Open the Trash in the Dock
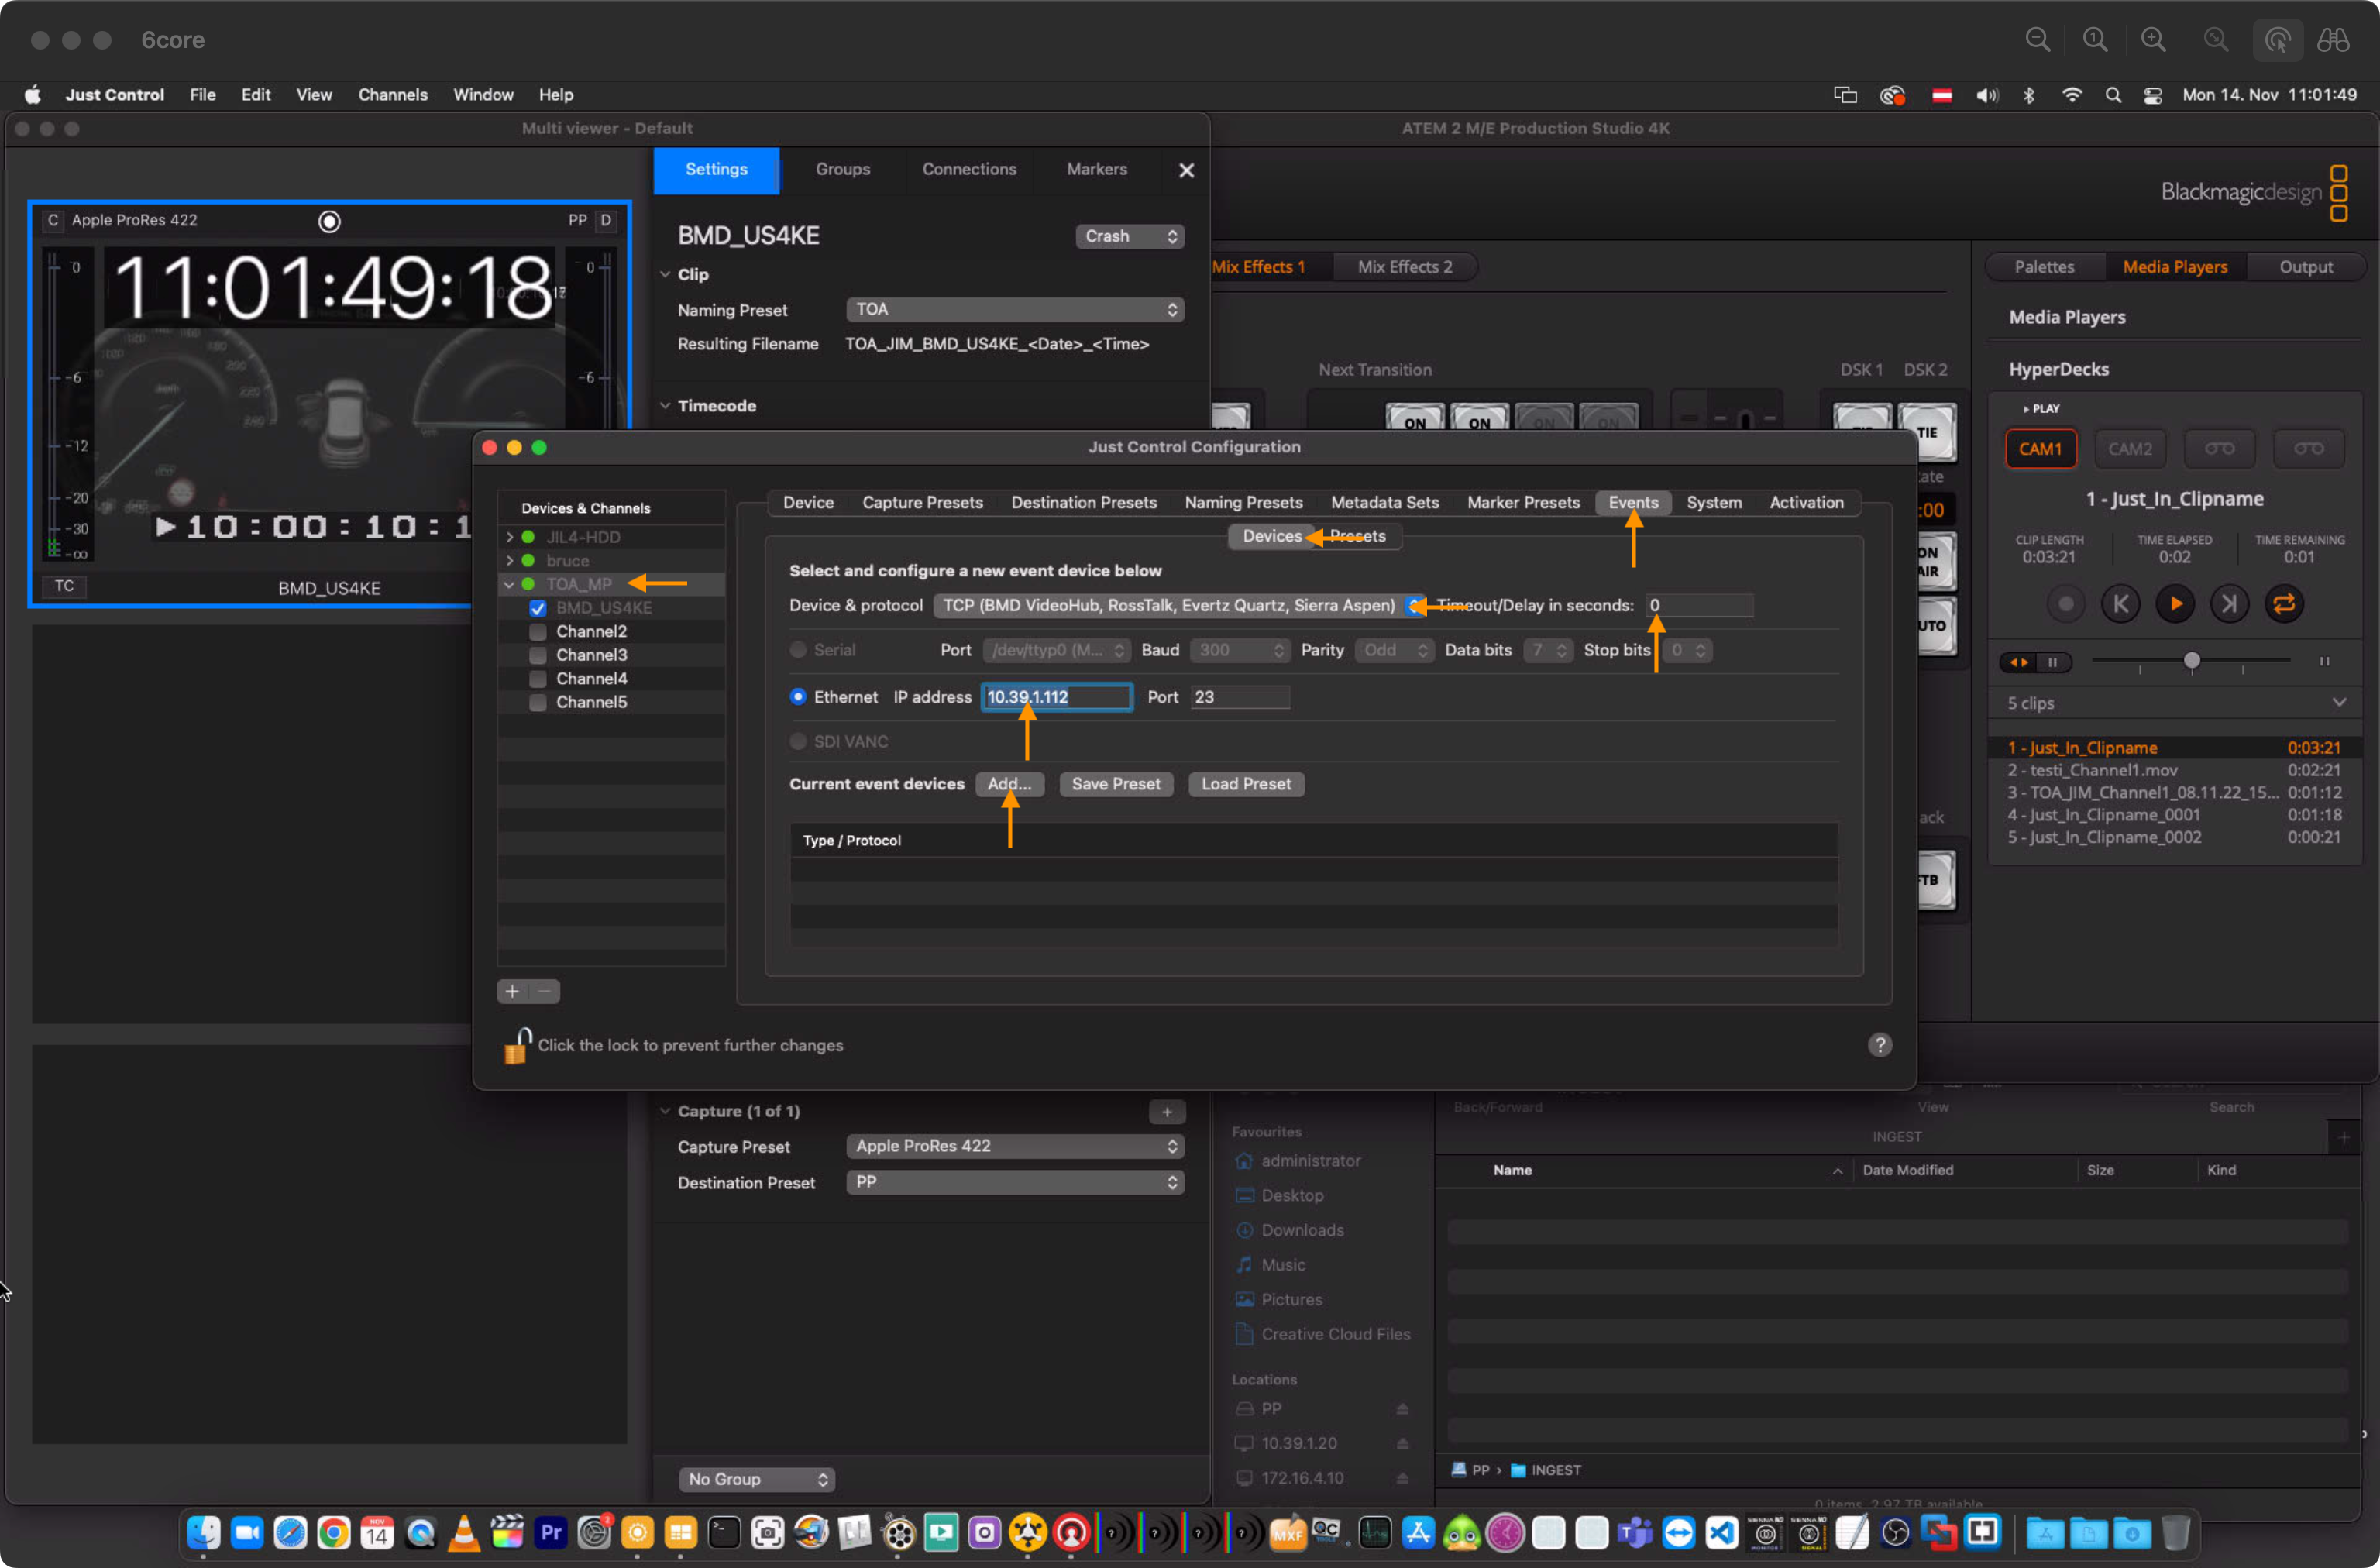This screenshot has width=2380, height=1568. (x=2175, y=1532)
